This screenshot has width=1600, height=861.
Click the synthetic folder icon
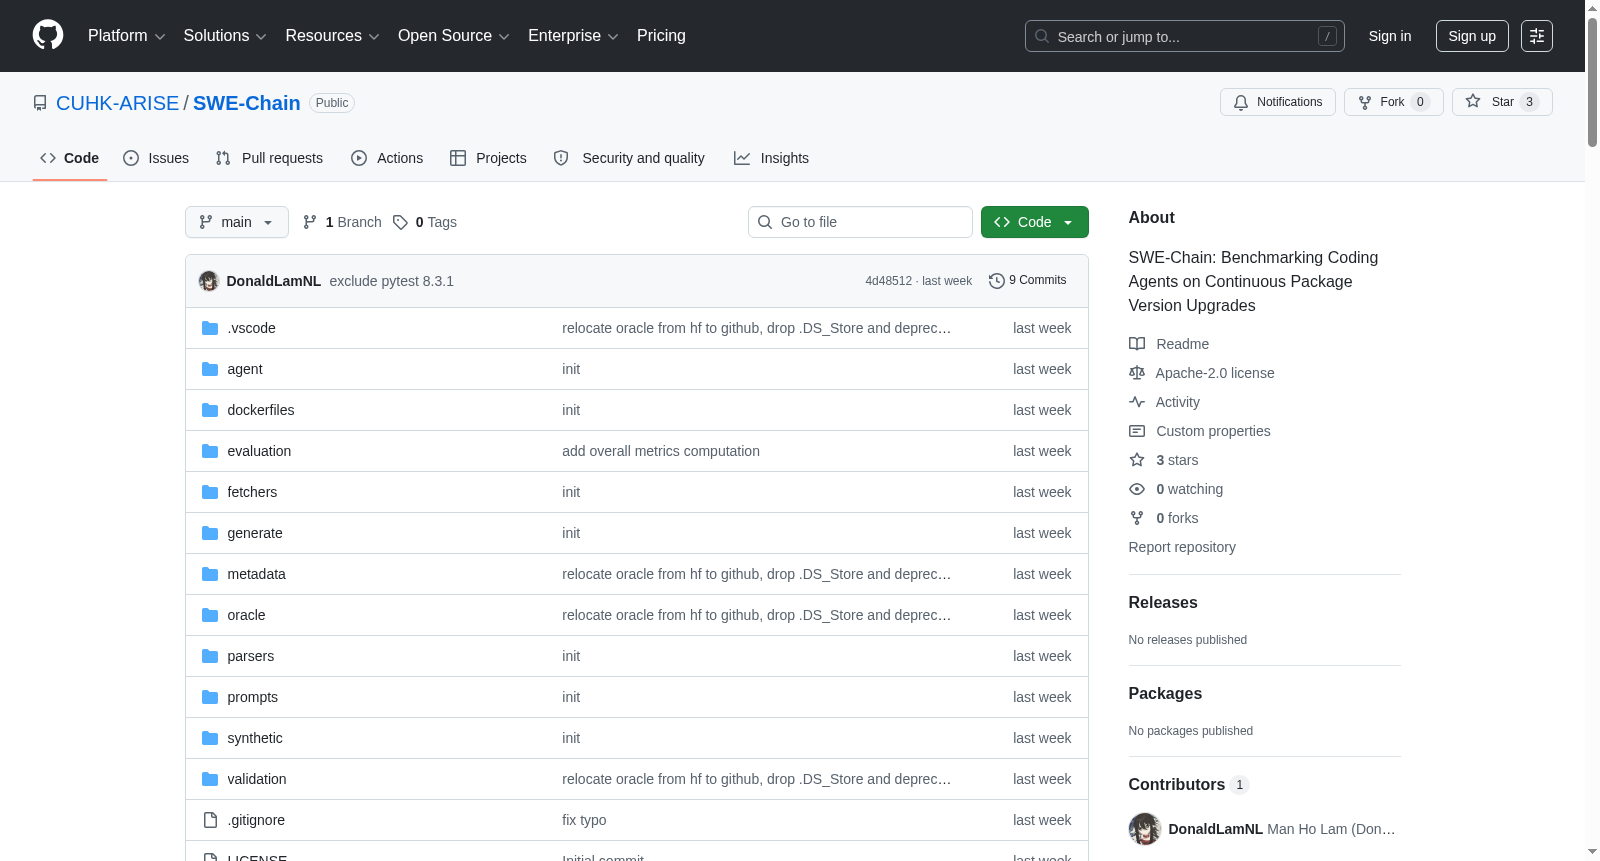210,738
